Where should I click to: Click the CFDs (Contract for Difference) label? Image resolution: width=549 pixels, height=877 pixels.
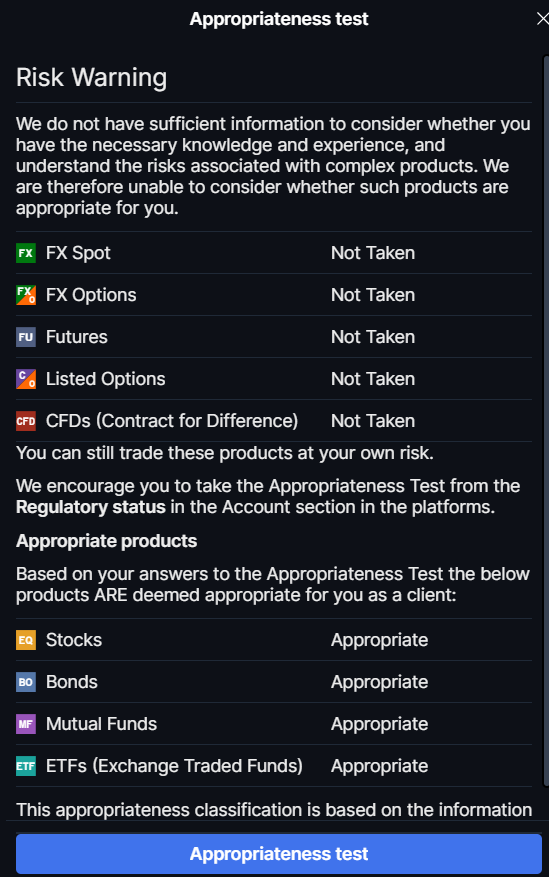click(172, 421)
